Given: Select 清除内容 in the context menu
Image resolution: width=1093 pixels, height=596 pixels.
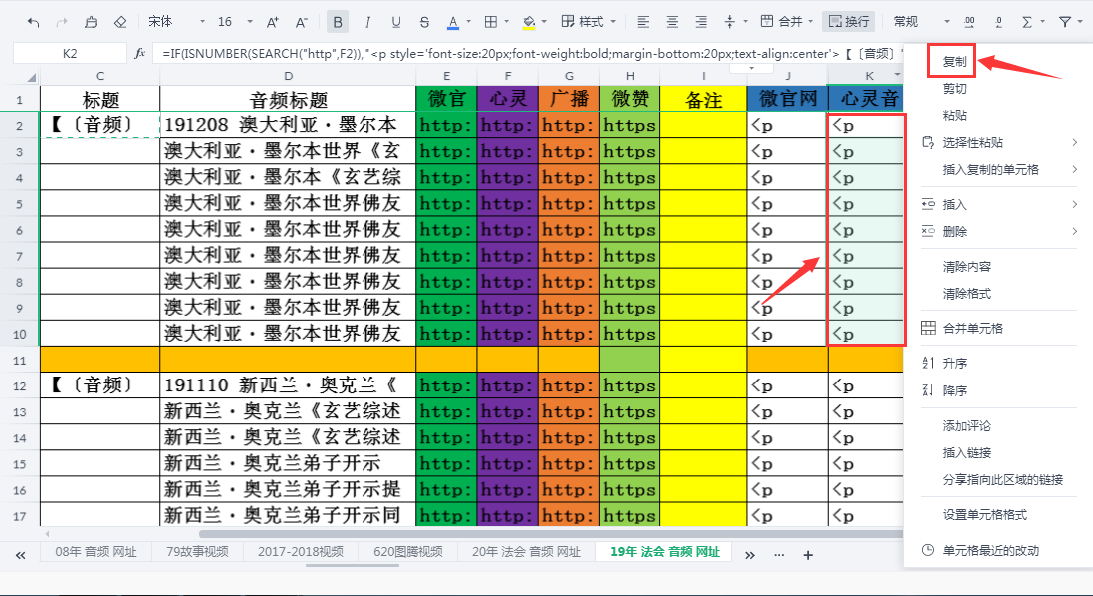Looking at the screenshot, I should [966, 266].
